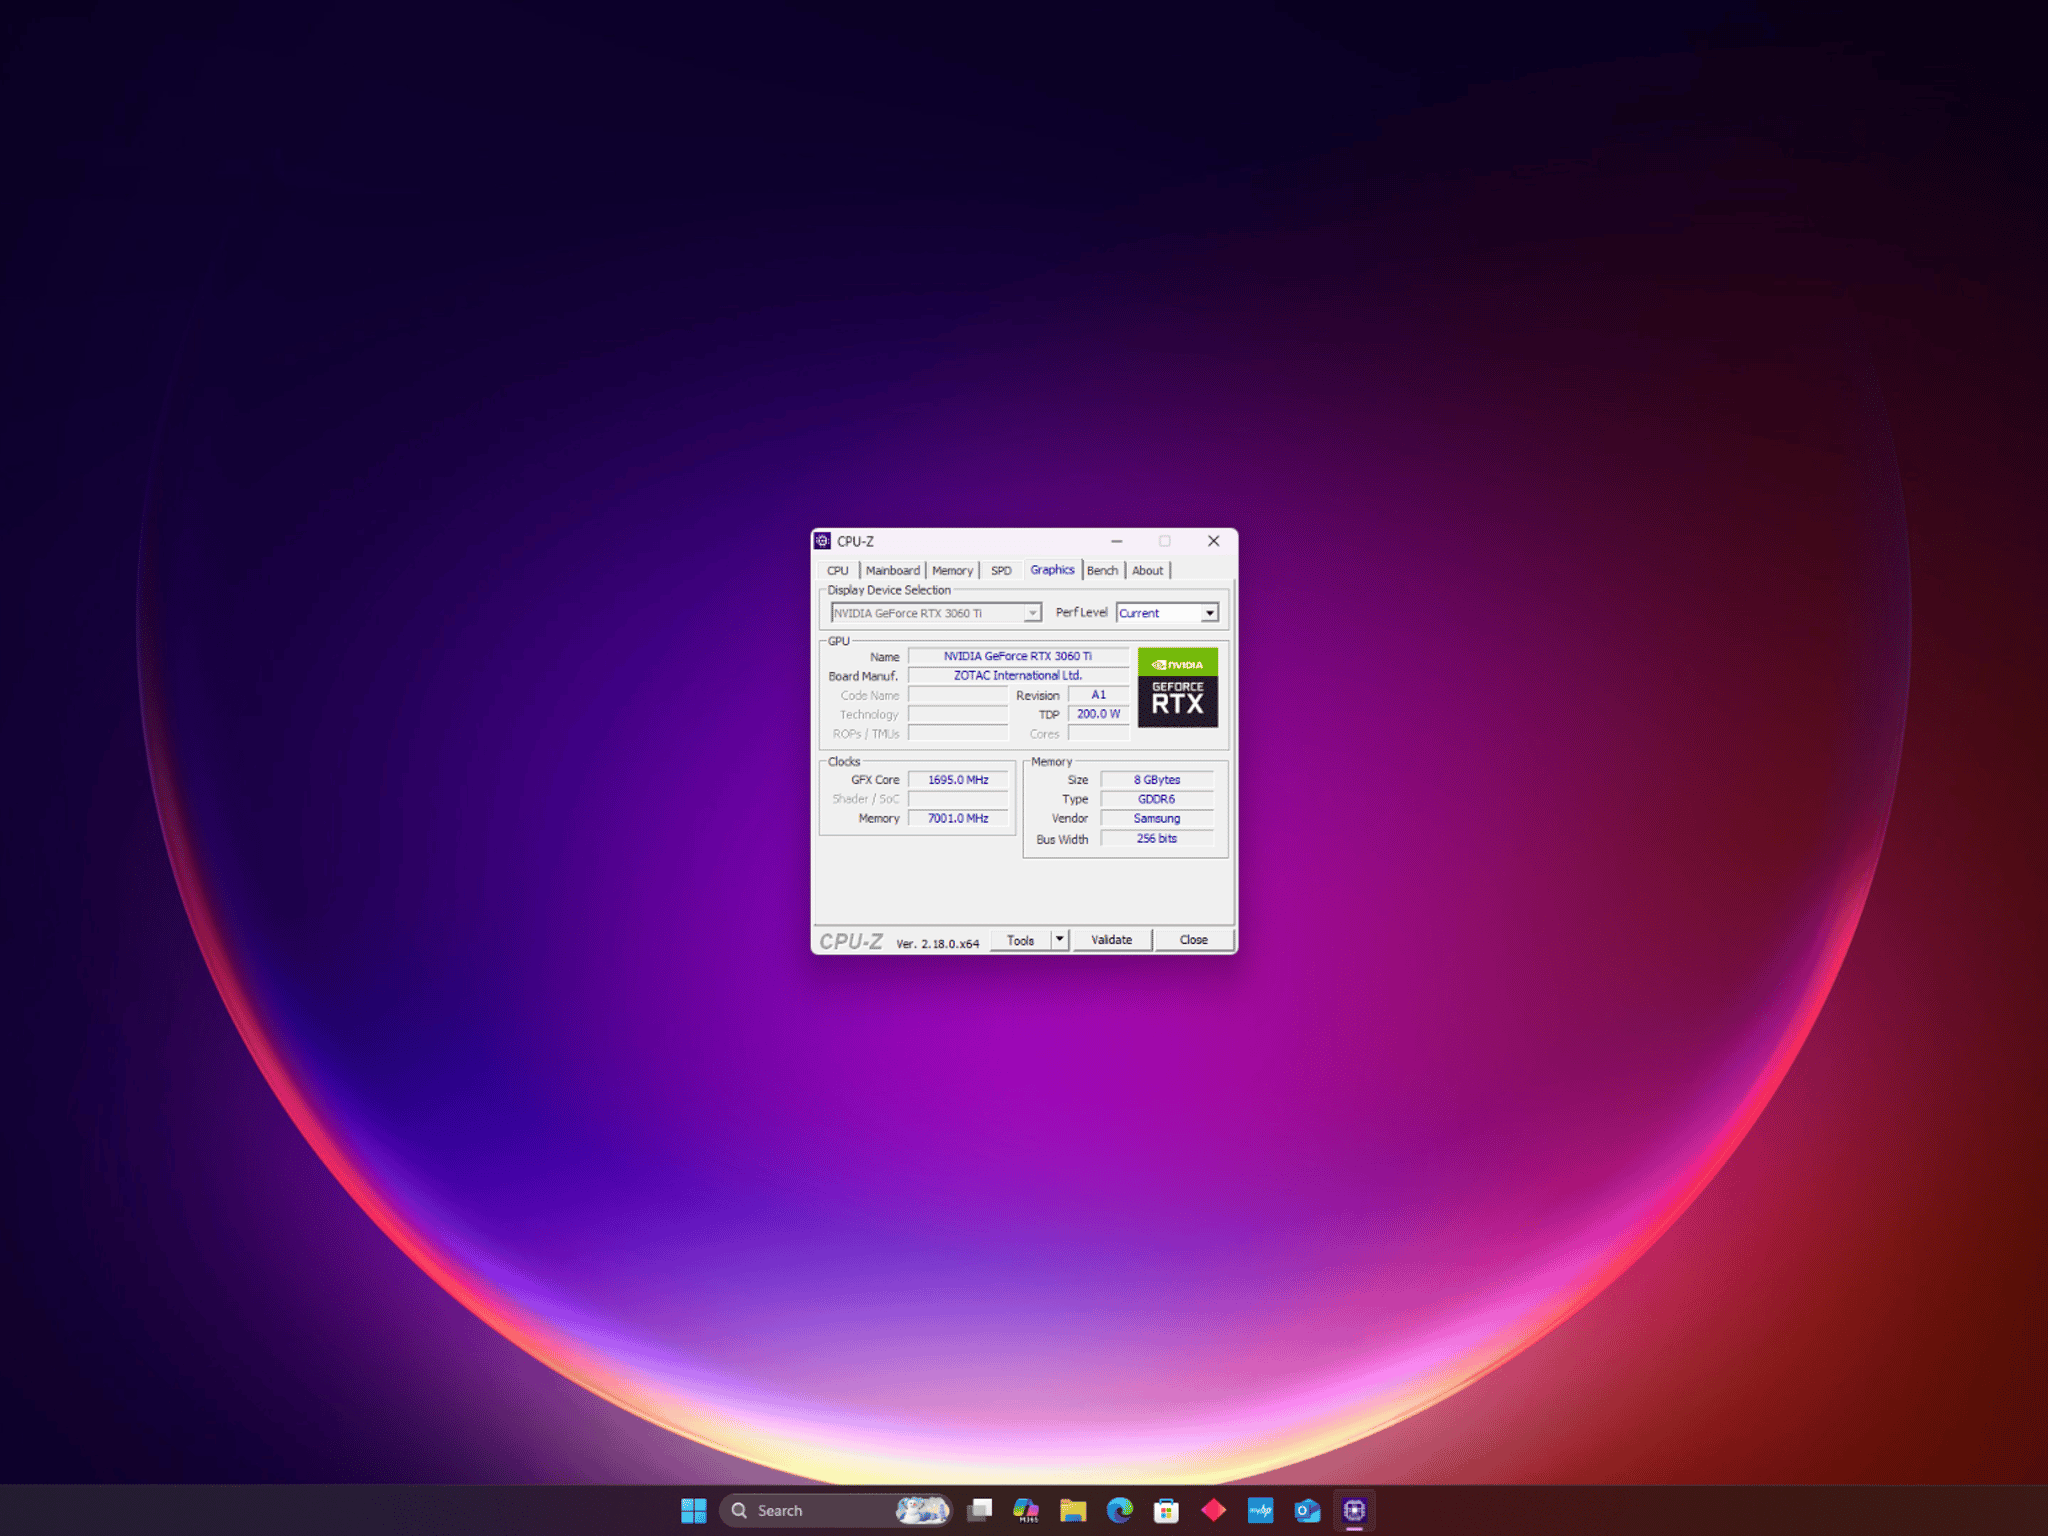Screen dimensions: 2048x1536
Task: Click the memory Vendor value Samsung
Action: (x=1157, y=819)
